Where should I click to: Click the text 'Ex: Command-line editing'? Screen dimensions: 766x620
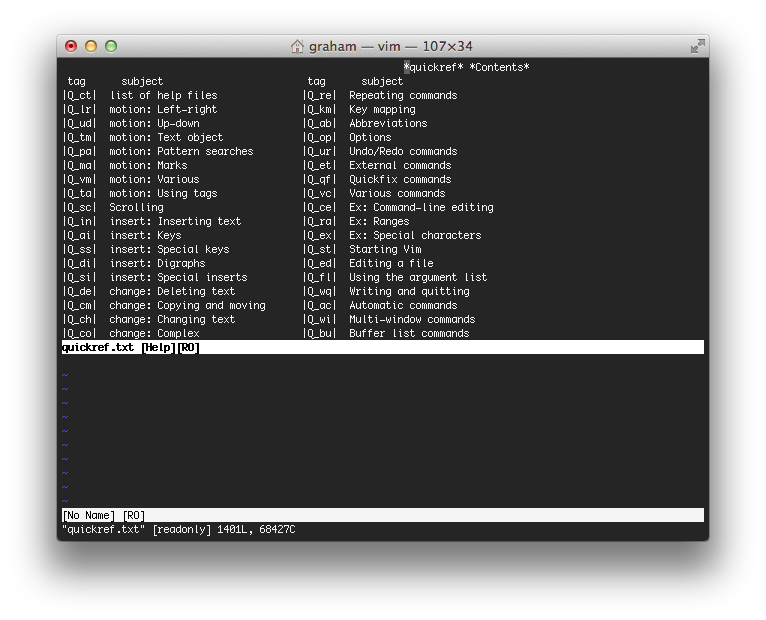(x=421, y=208)
